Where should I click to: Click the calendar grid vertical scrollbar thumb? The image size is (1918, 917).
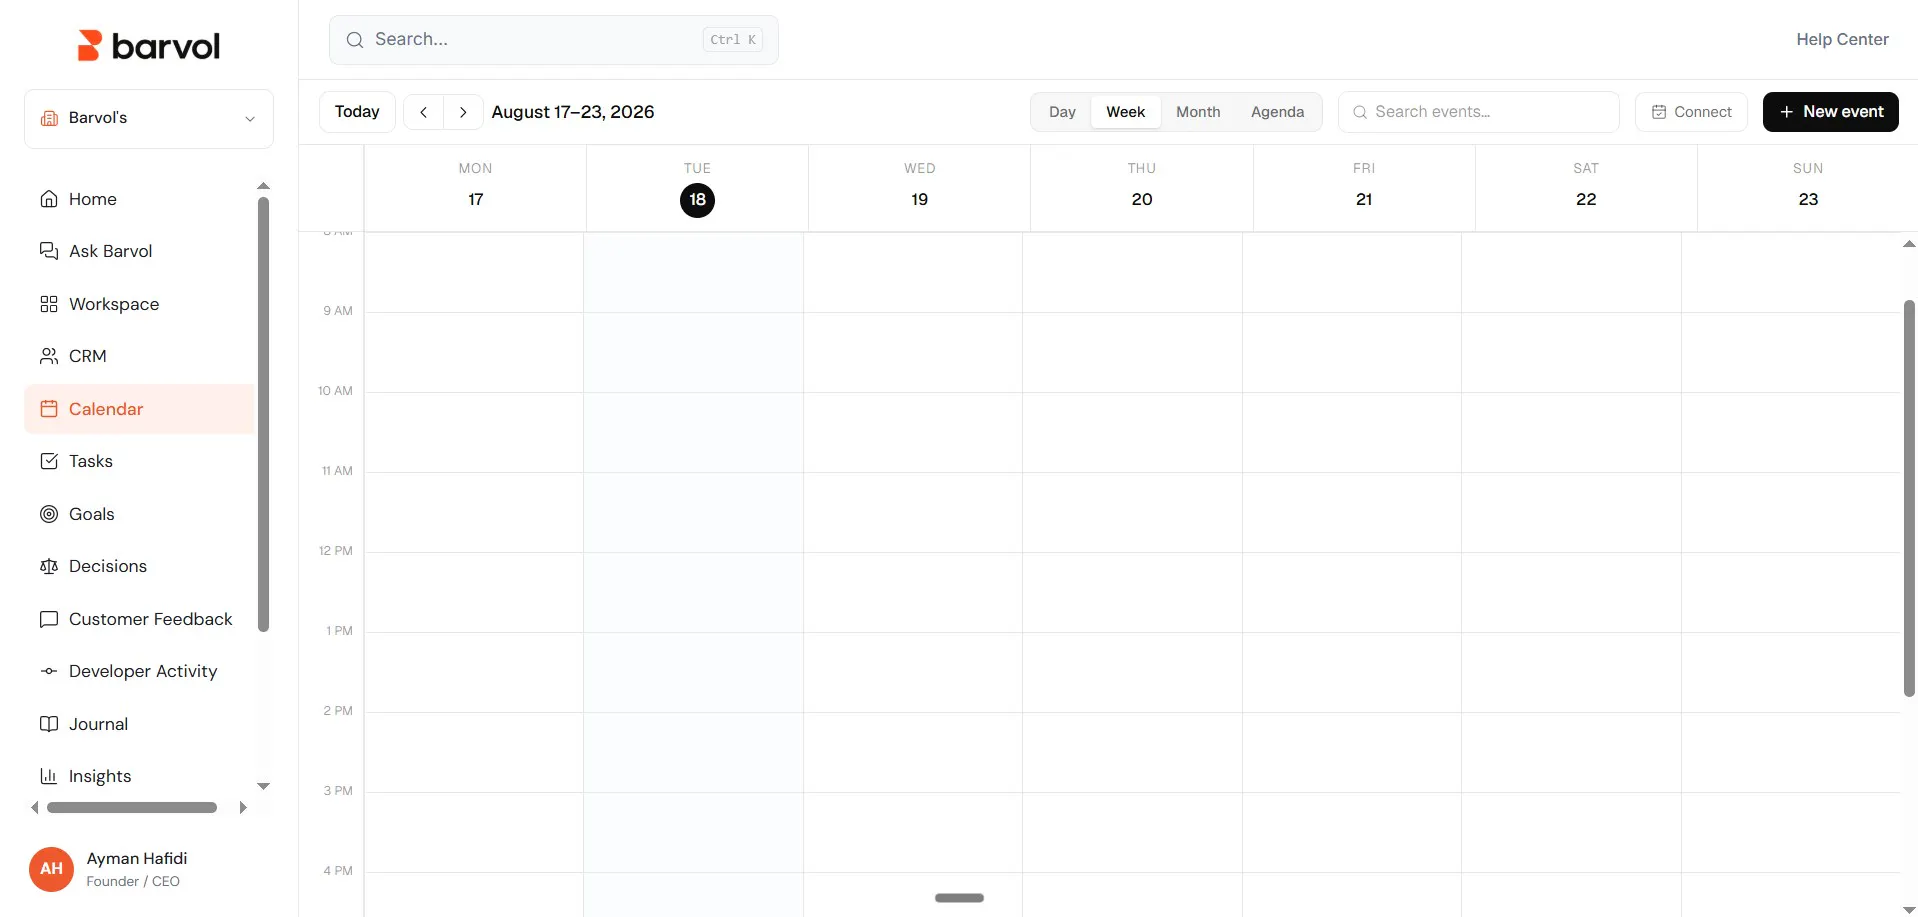[x=1909, y=498]
